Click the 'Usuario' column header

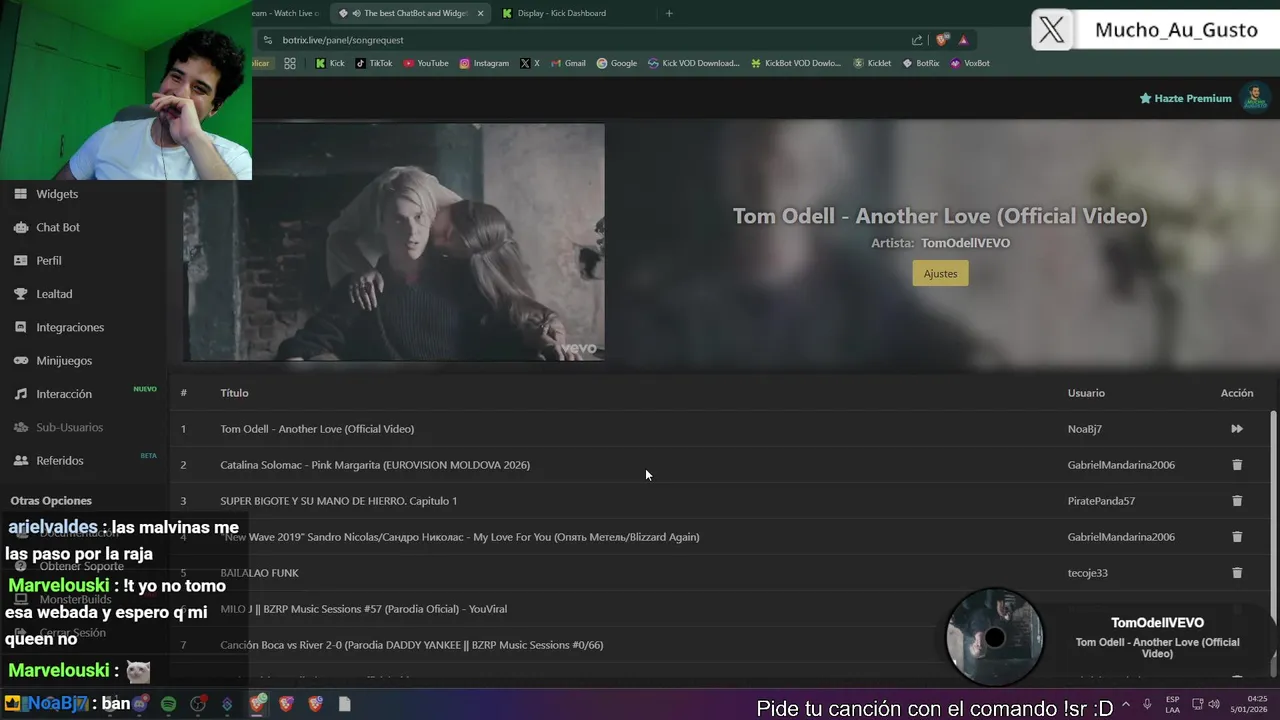pyautogui.click(x=1086, y=393)
